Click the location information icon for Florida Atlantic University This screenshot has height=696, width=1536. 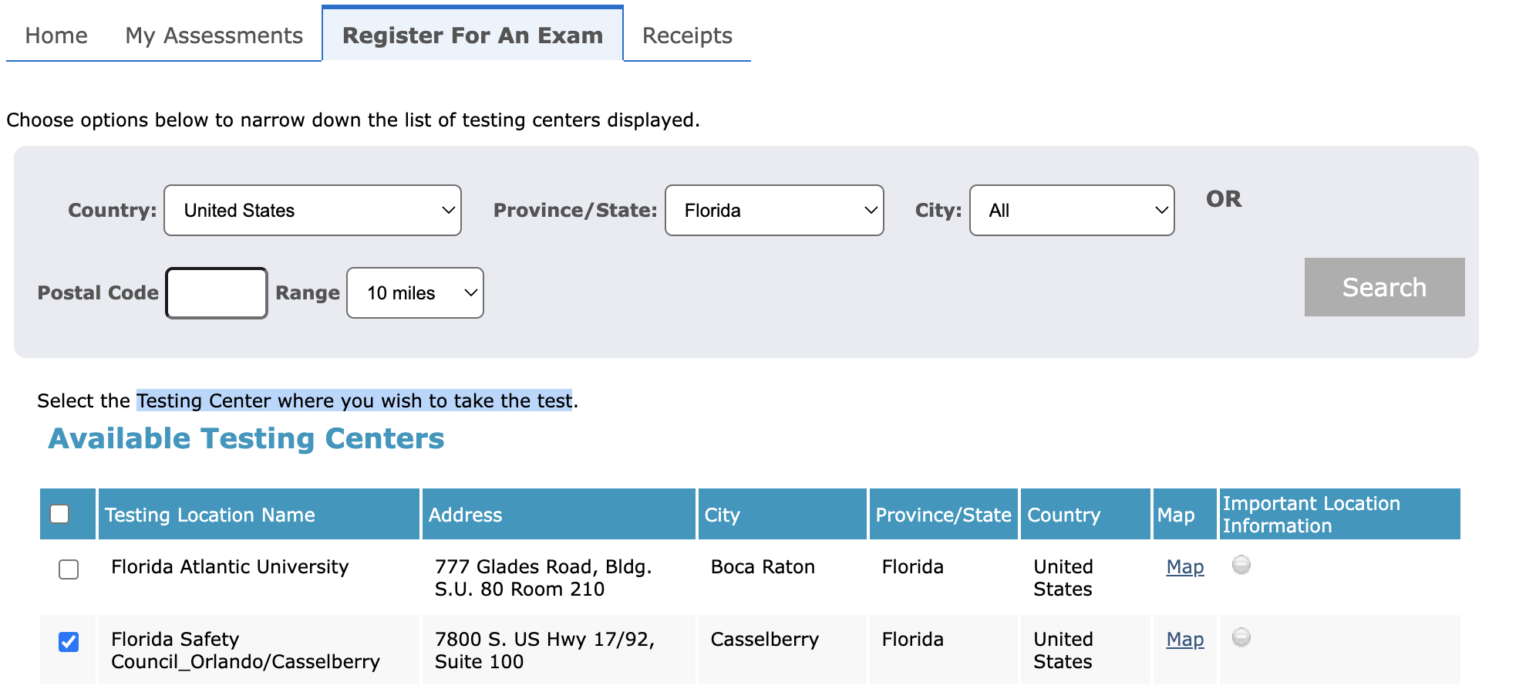pyautogui.click(x=1241, y=565)
